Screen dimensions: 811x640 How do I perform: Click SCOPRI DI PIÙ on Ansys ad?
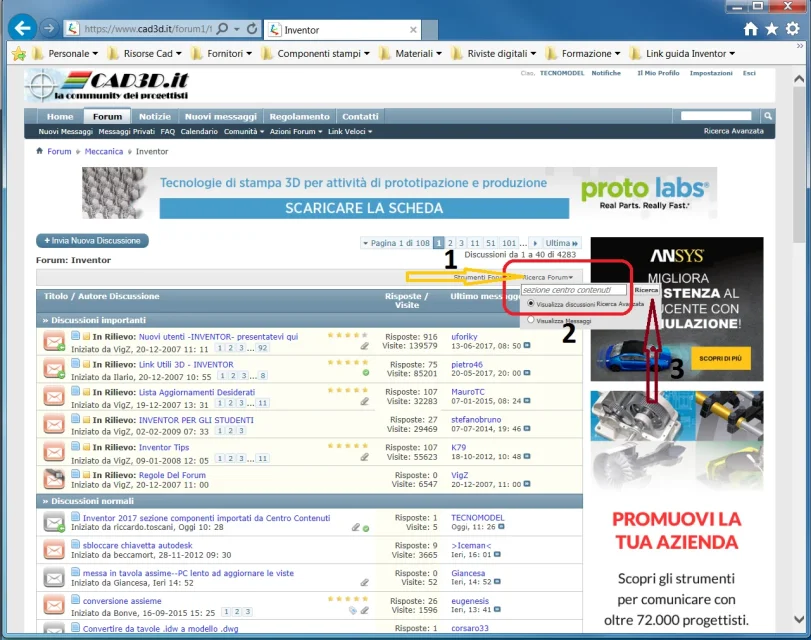tap(720, 358)
